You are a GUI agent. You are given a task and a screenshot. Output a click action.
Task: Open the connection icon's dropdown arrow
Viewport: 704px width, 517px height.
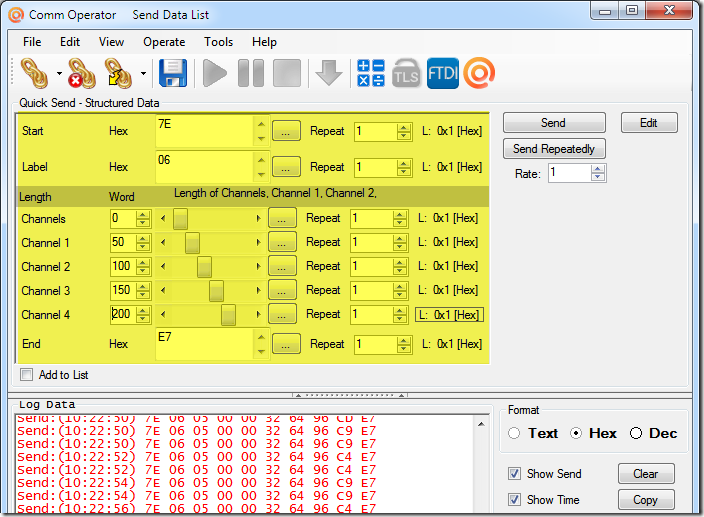point(59,73)
